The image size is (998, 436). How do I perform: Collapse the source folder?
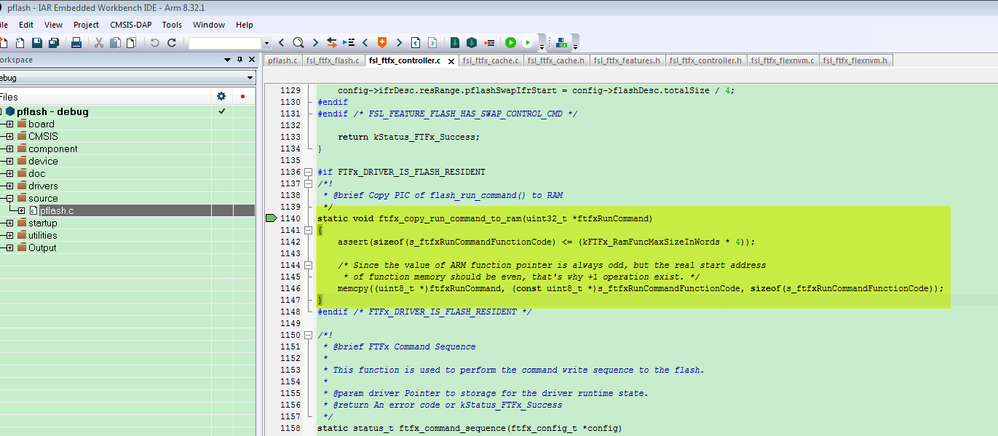point(10,199)
